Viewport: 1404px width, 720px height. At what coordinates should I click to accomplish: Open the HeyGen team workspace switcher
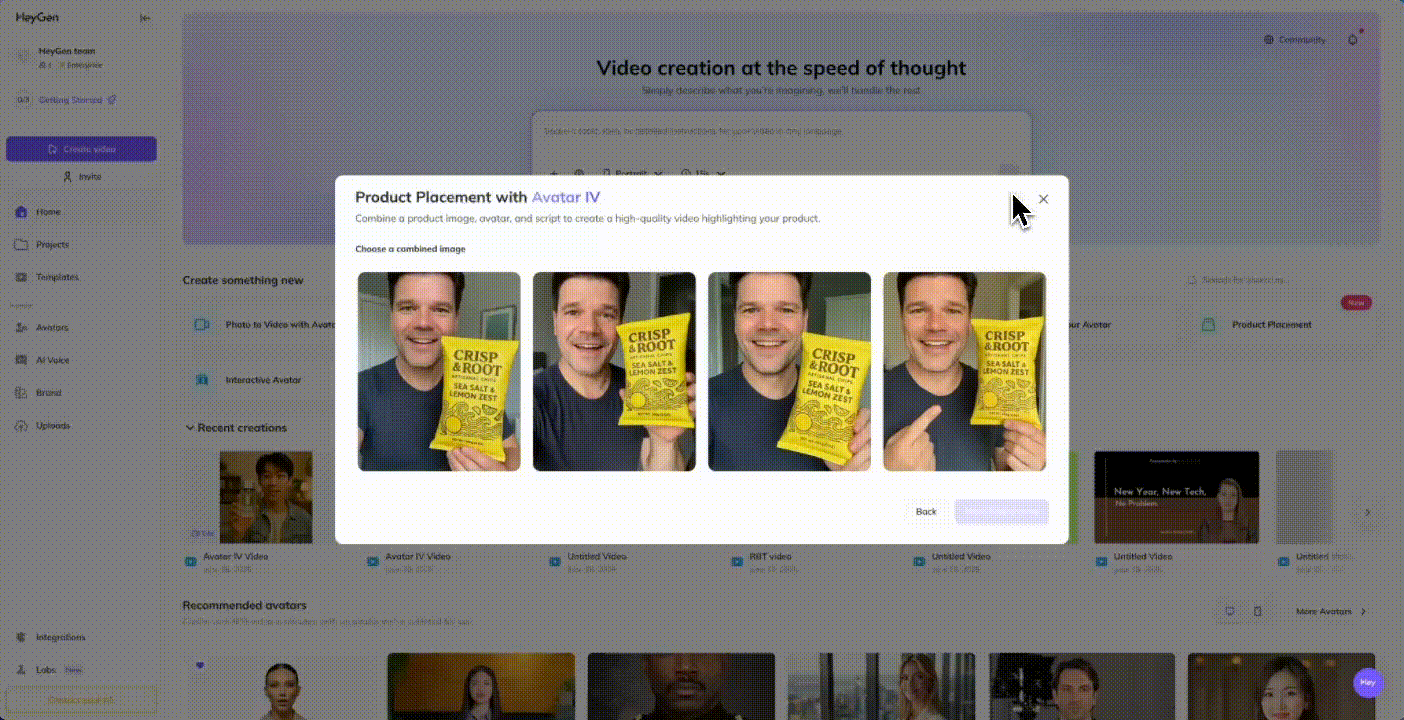point(80,57)
